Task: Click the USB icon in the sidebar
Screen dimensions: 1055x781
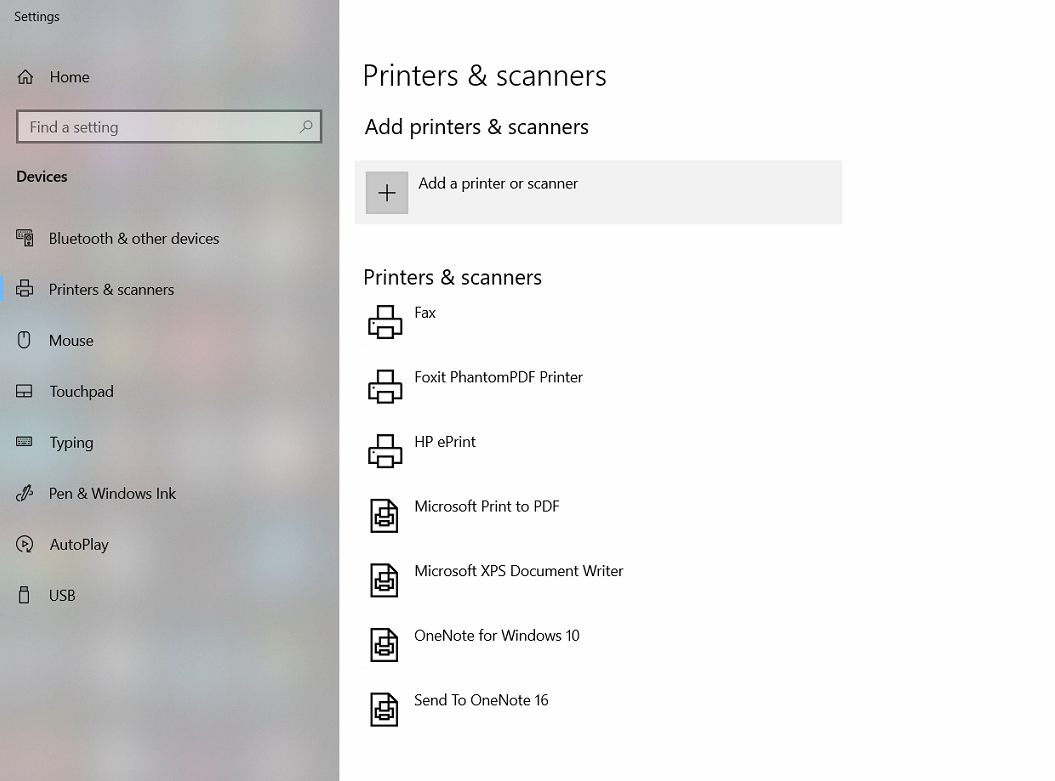Action: tap(24, 595)
